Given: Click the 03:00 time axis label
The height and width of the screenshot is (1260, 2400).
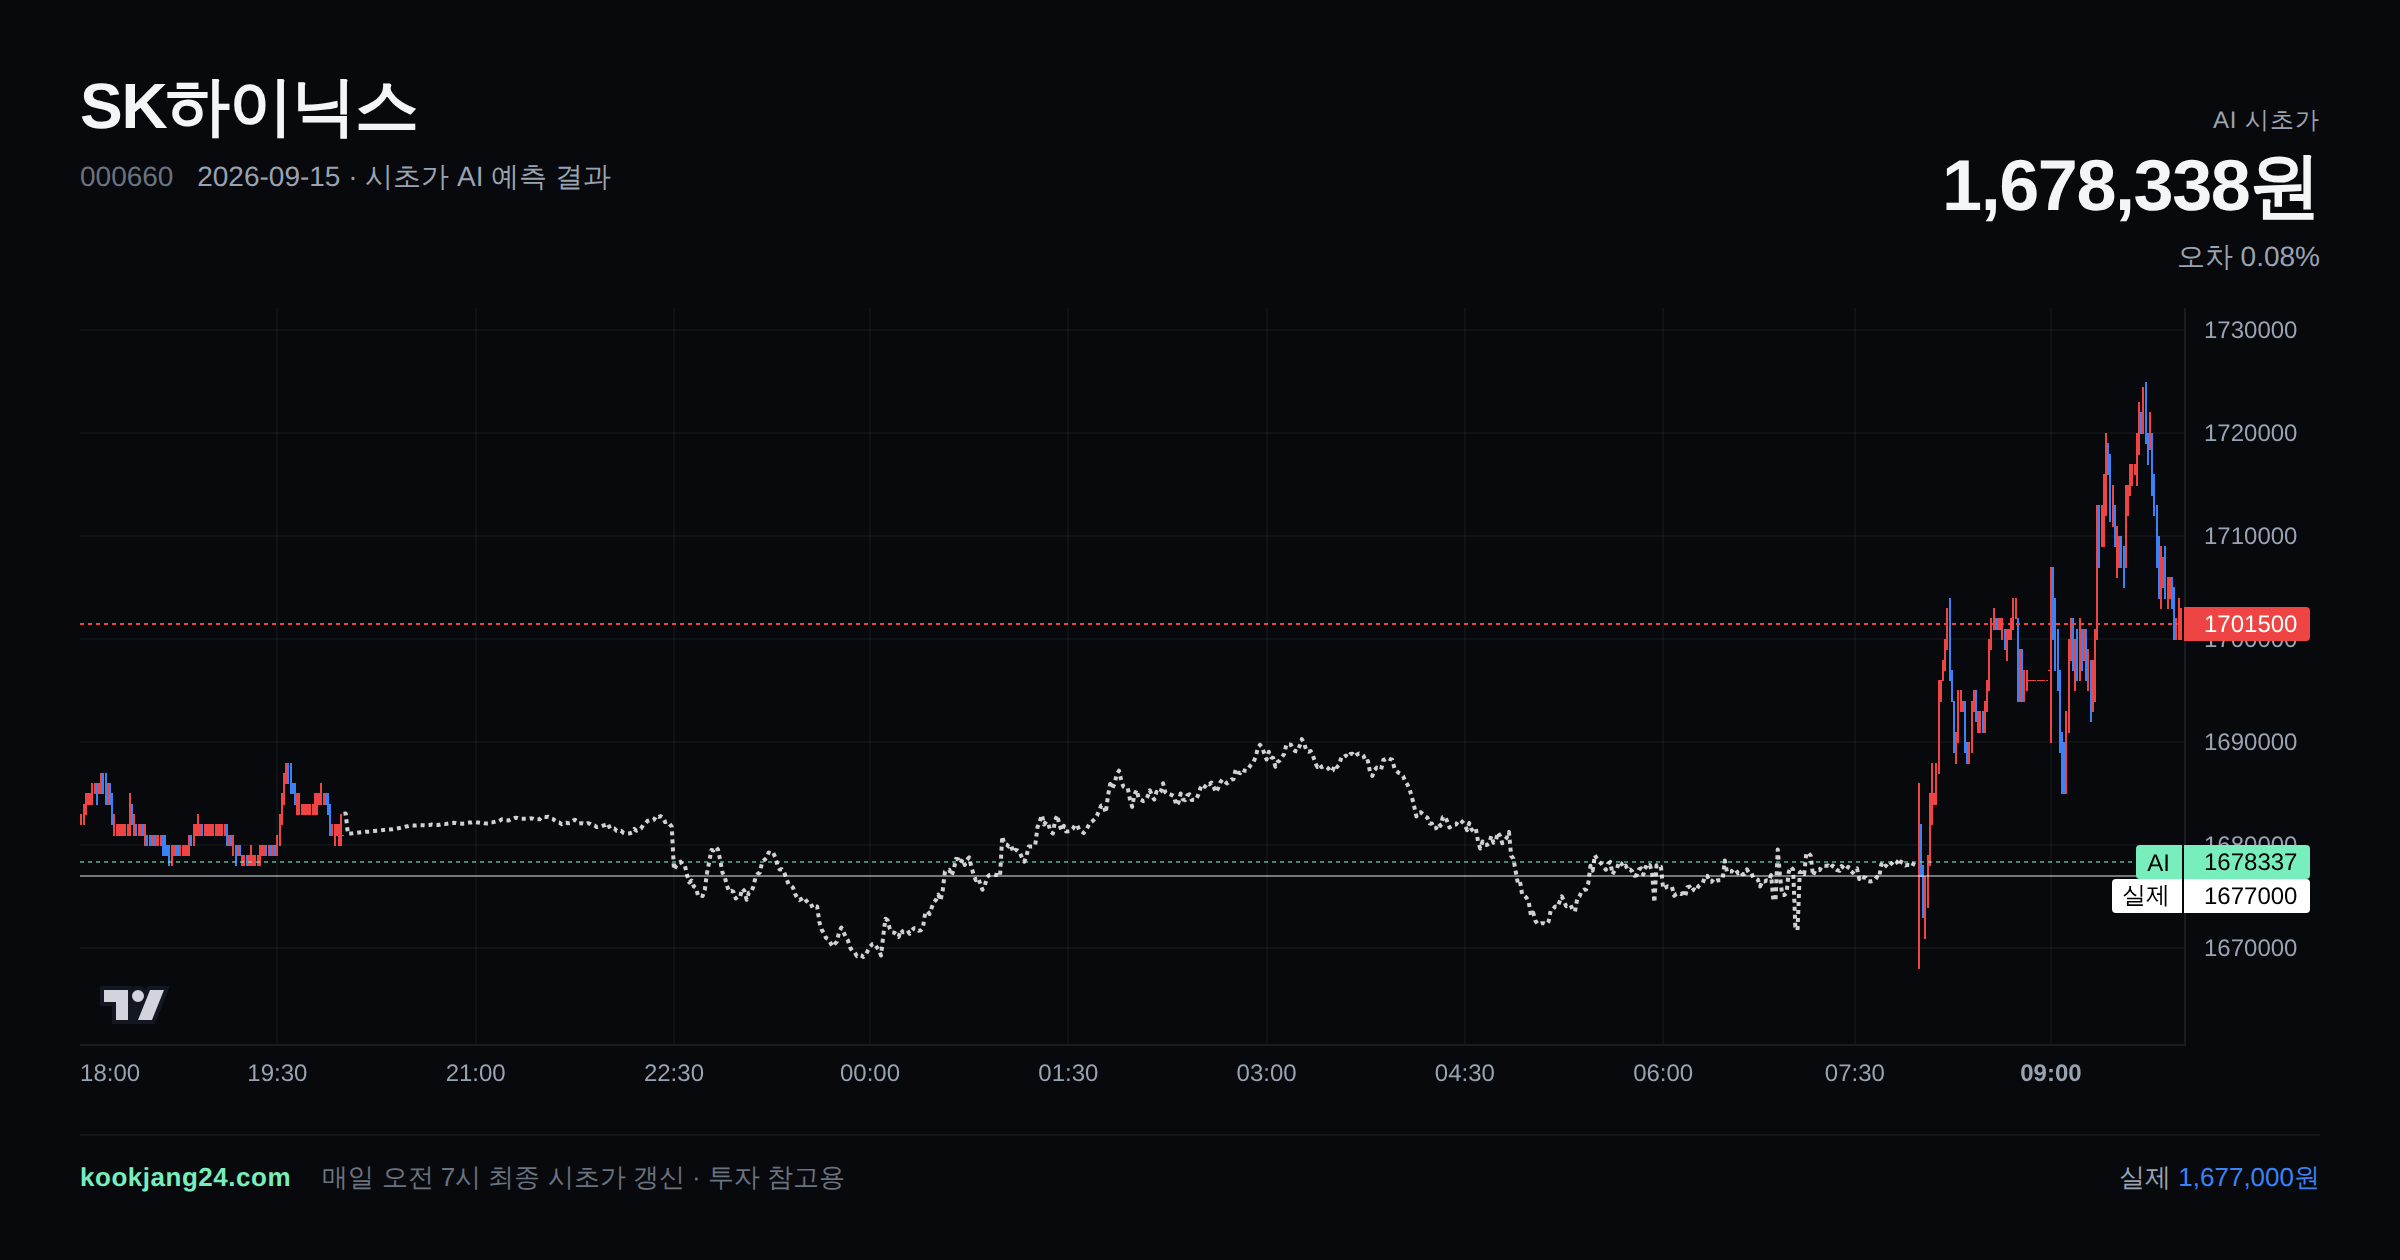Looking at the screenshot, I should (x=1266, y=1073).
